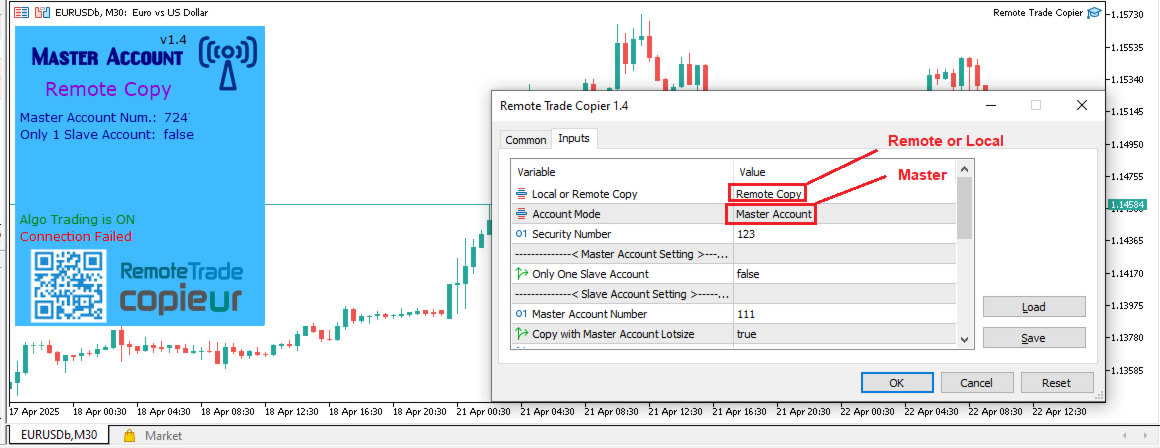
Task: Click the Copy with Master Account Lotsize icon
Action: coord(522,334)
